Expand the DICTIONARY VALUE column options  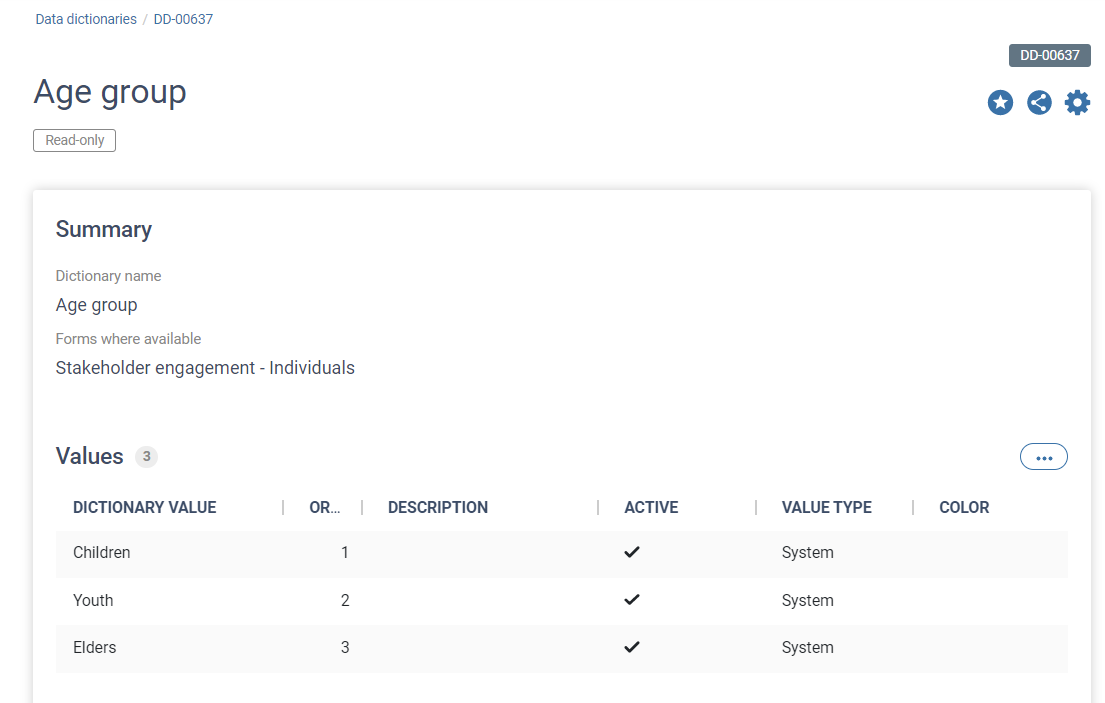pyautogui.click(x=144, y=507)
